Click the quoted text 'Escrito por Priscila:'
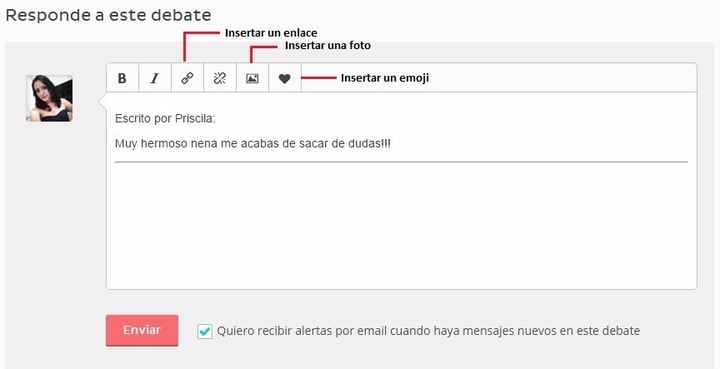720x369 pixels. pyautogui.click(x=165, y=119)
